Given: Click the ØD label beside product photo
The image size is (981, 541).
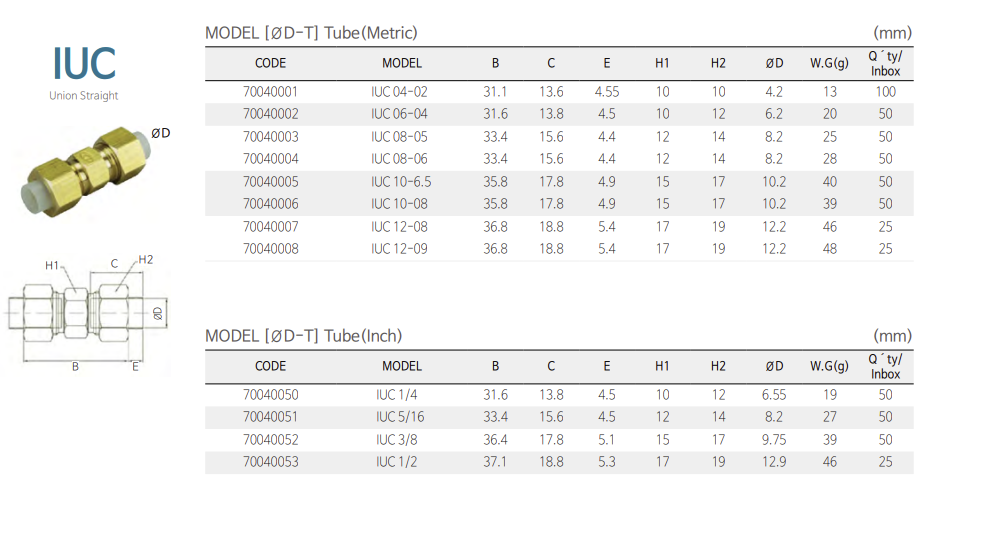Looking at the screenshot, I should pyautogui.click(x=160, y=133).
